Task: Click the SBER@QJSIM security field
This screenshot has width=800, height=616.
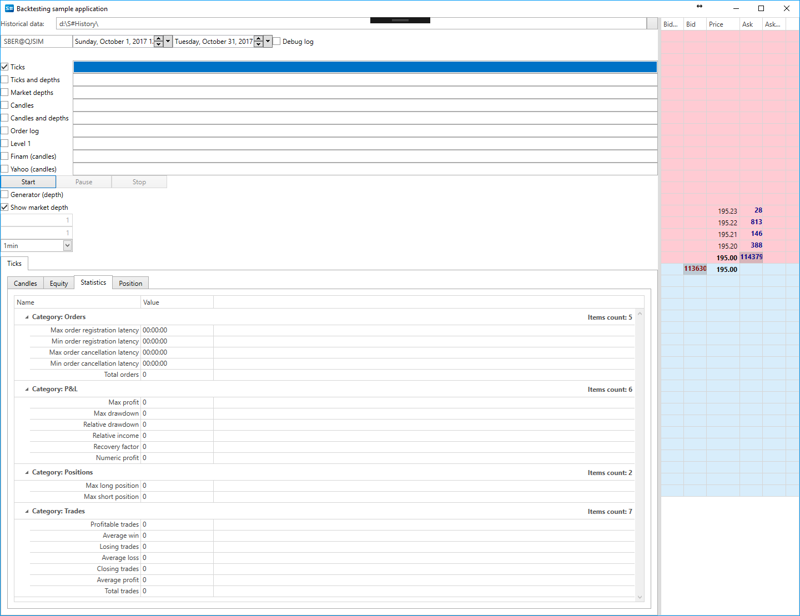Action: tap(37, 42)
